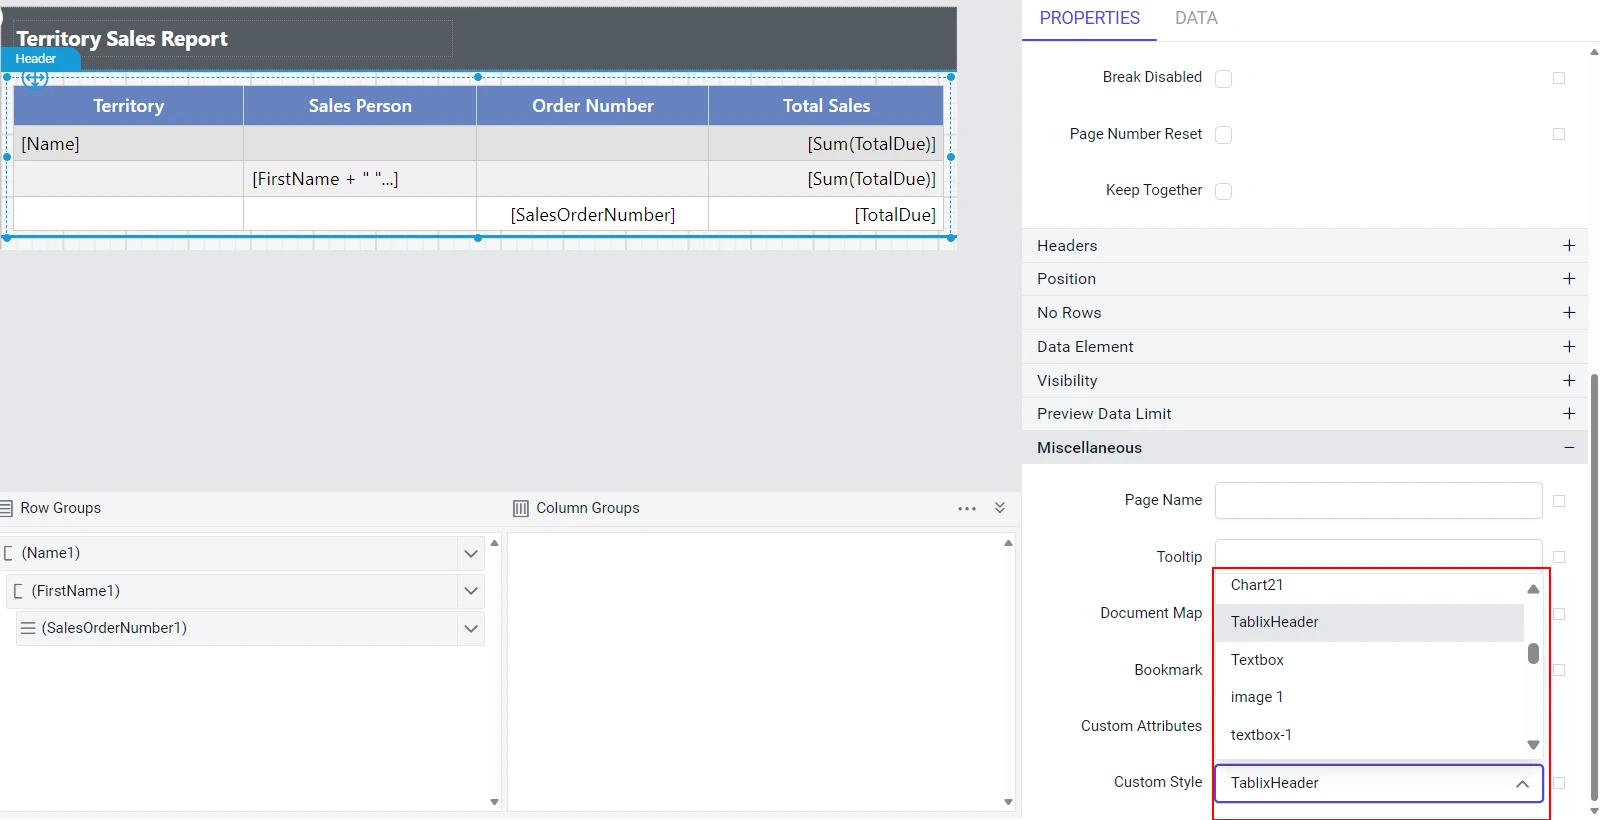Select the Territory Sales Report title textbox
The image size is (1600, 820).
[233, 38]
